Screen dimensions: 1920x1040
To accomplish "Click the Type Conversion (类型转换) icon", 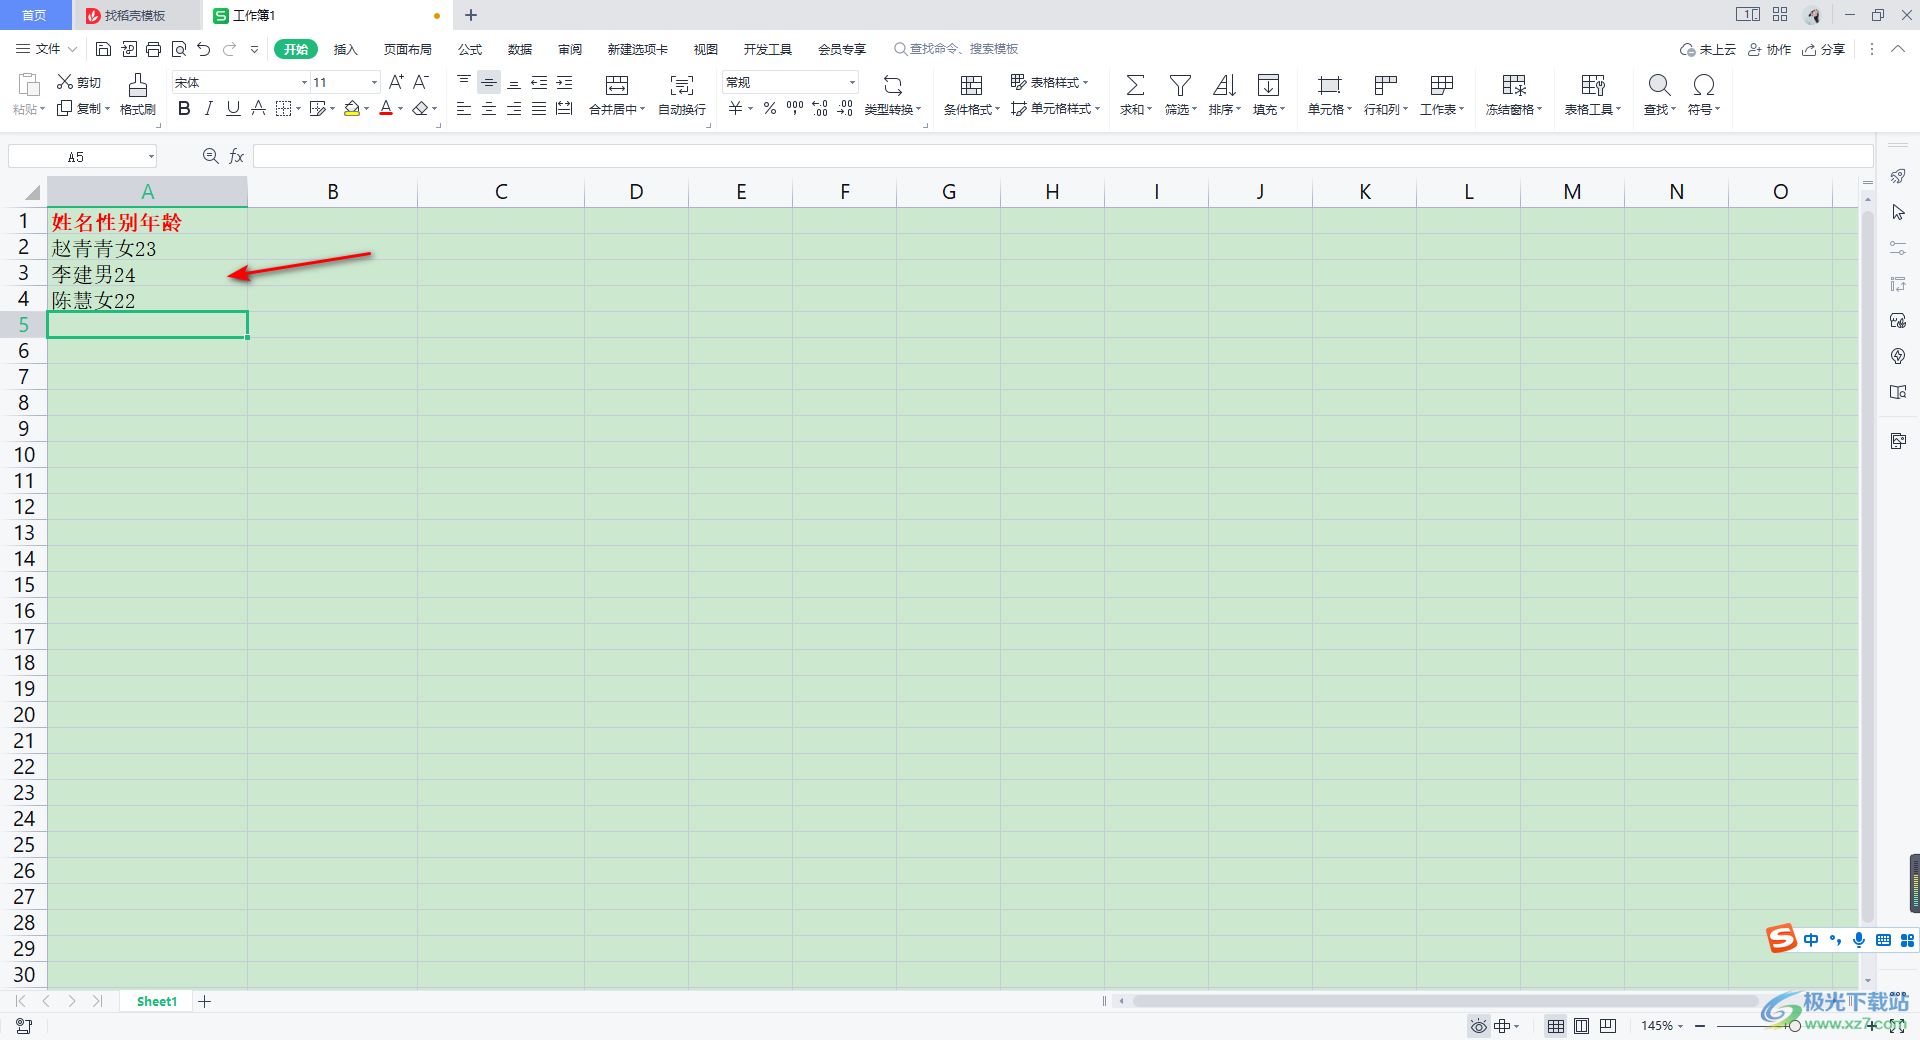I will point(893,85).
